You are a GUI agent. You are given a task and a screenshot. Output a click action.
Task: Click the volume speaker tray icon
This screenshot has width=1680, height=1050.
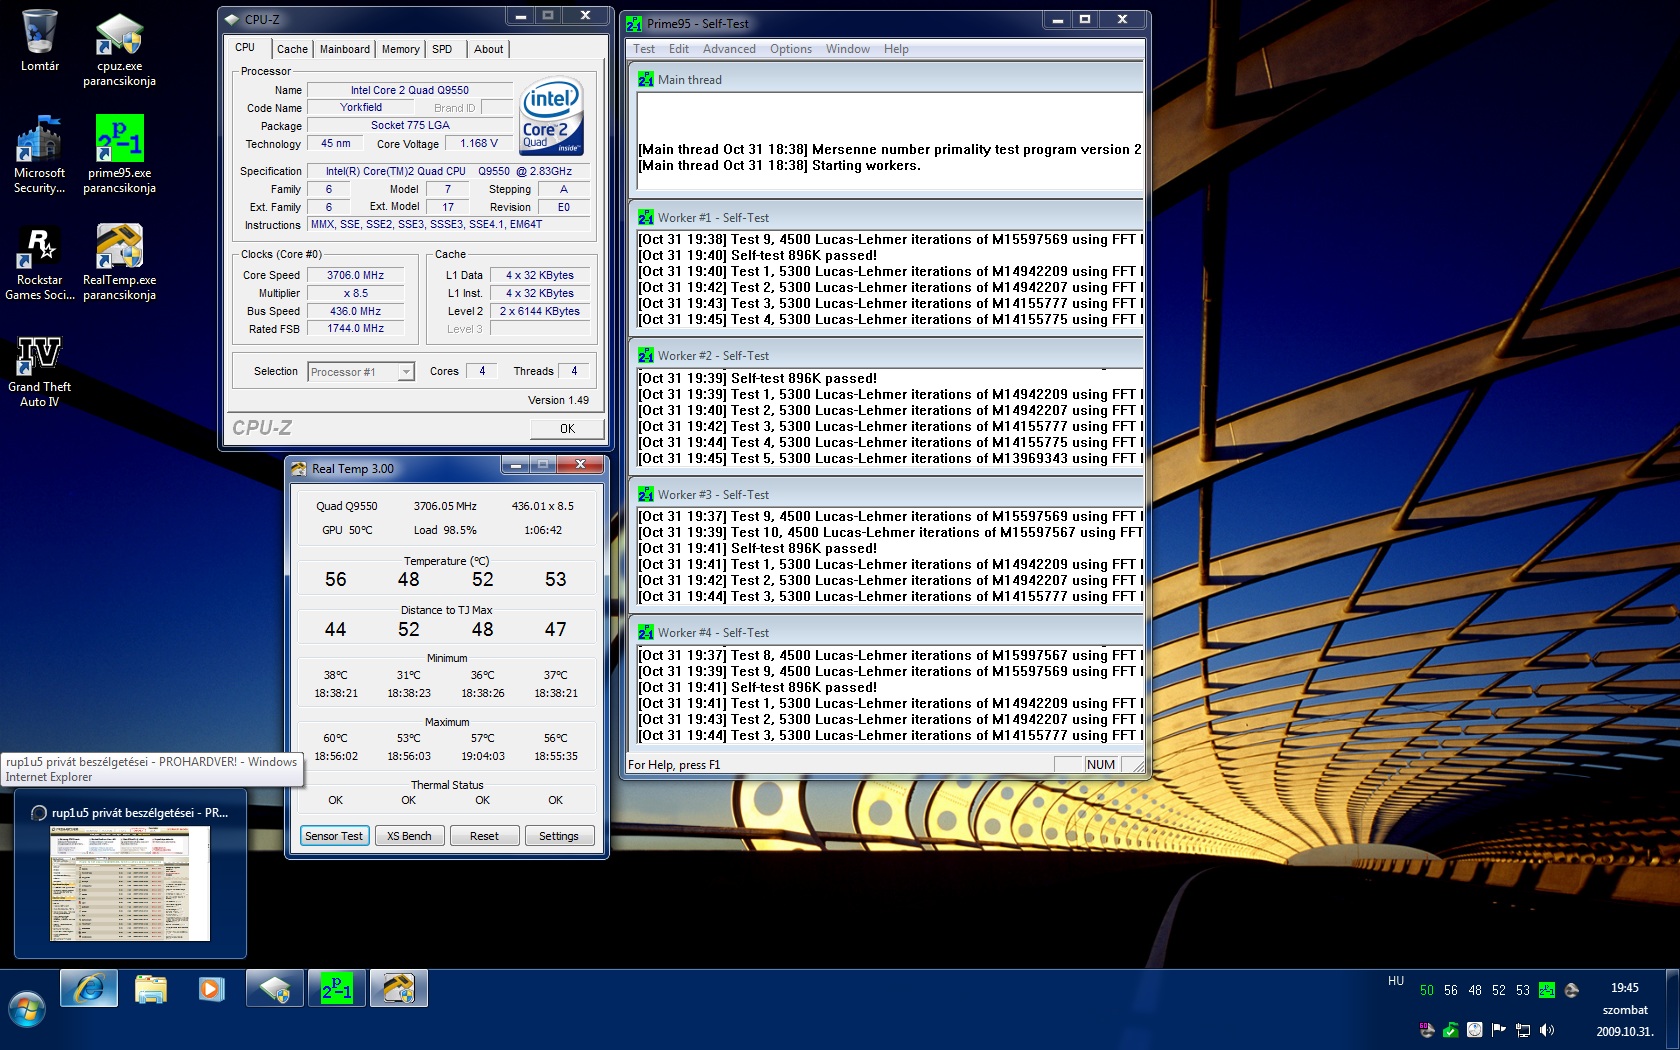tap(1547, 1030)
